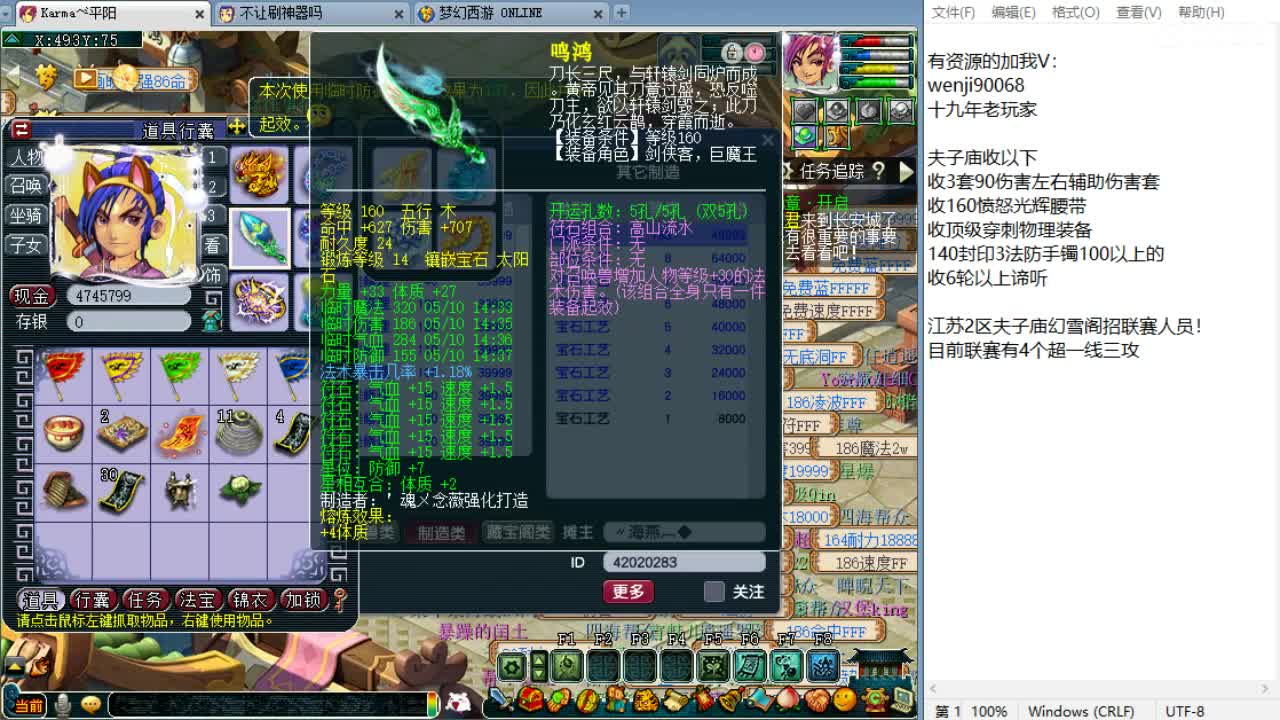Click the yellow anger bar
This screenshot has width=1280, height=720.
pyautogui.click(x=878, y=69)
